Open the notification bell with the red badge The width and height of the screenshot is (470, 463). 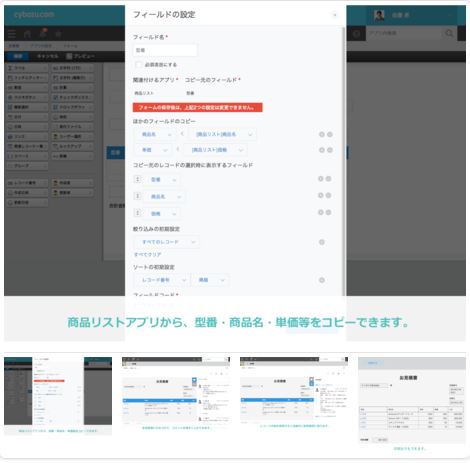[43, 33]
